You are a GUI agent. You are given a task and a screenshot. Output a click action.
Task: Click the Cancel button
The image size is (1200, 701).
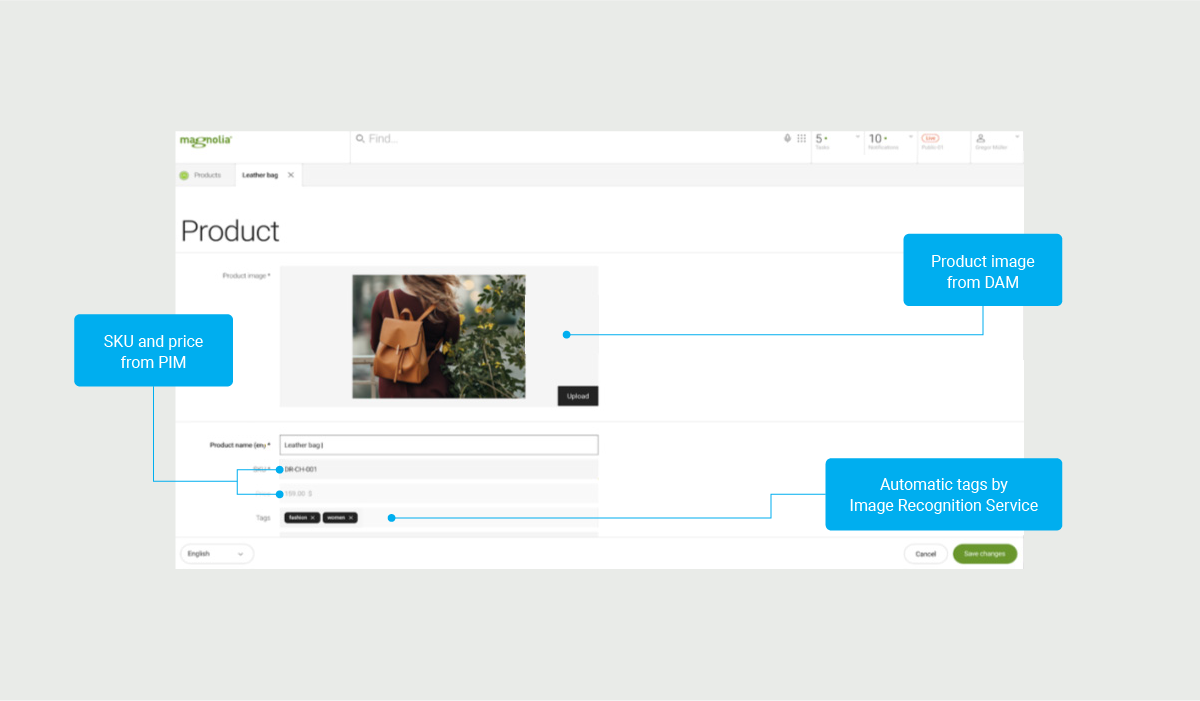[925, 553]
